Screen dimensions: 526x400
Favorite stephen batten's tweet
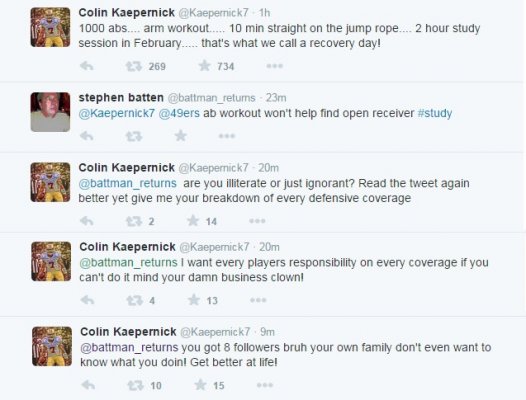(x=180, y=136)
